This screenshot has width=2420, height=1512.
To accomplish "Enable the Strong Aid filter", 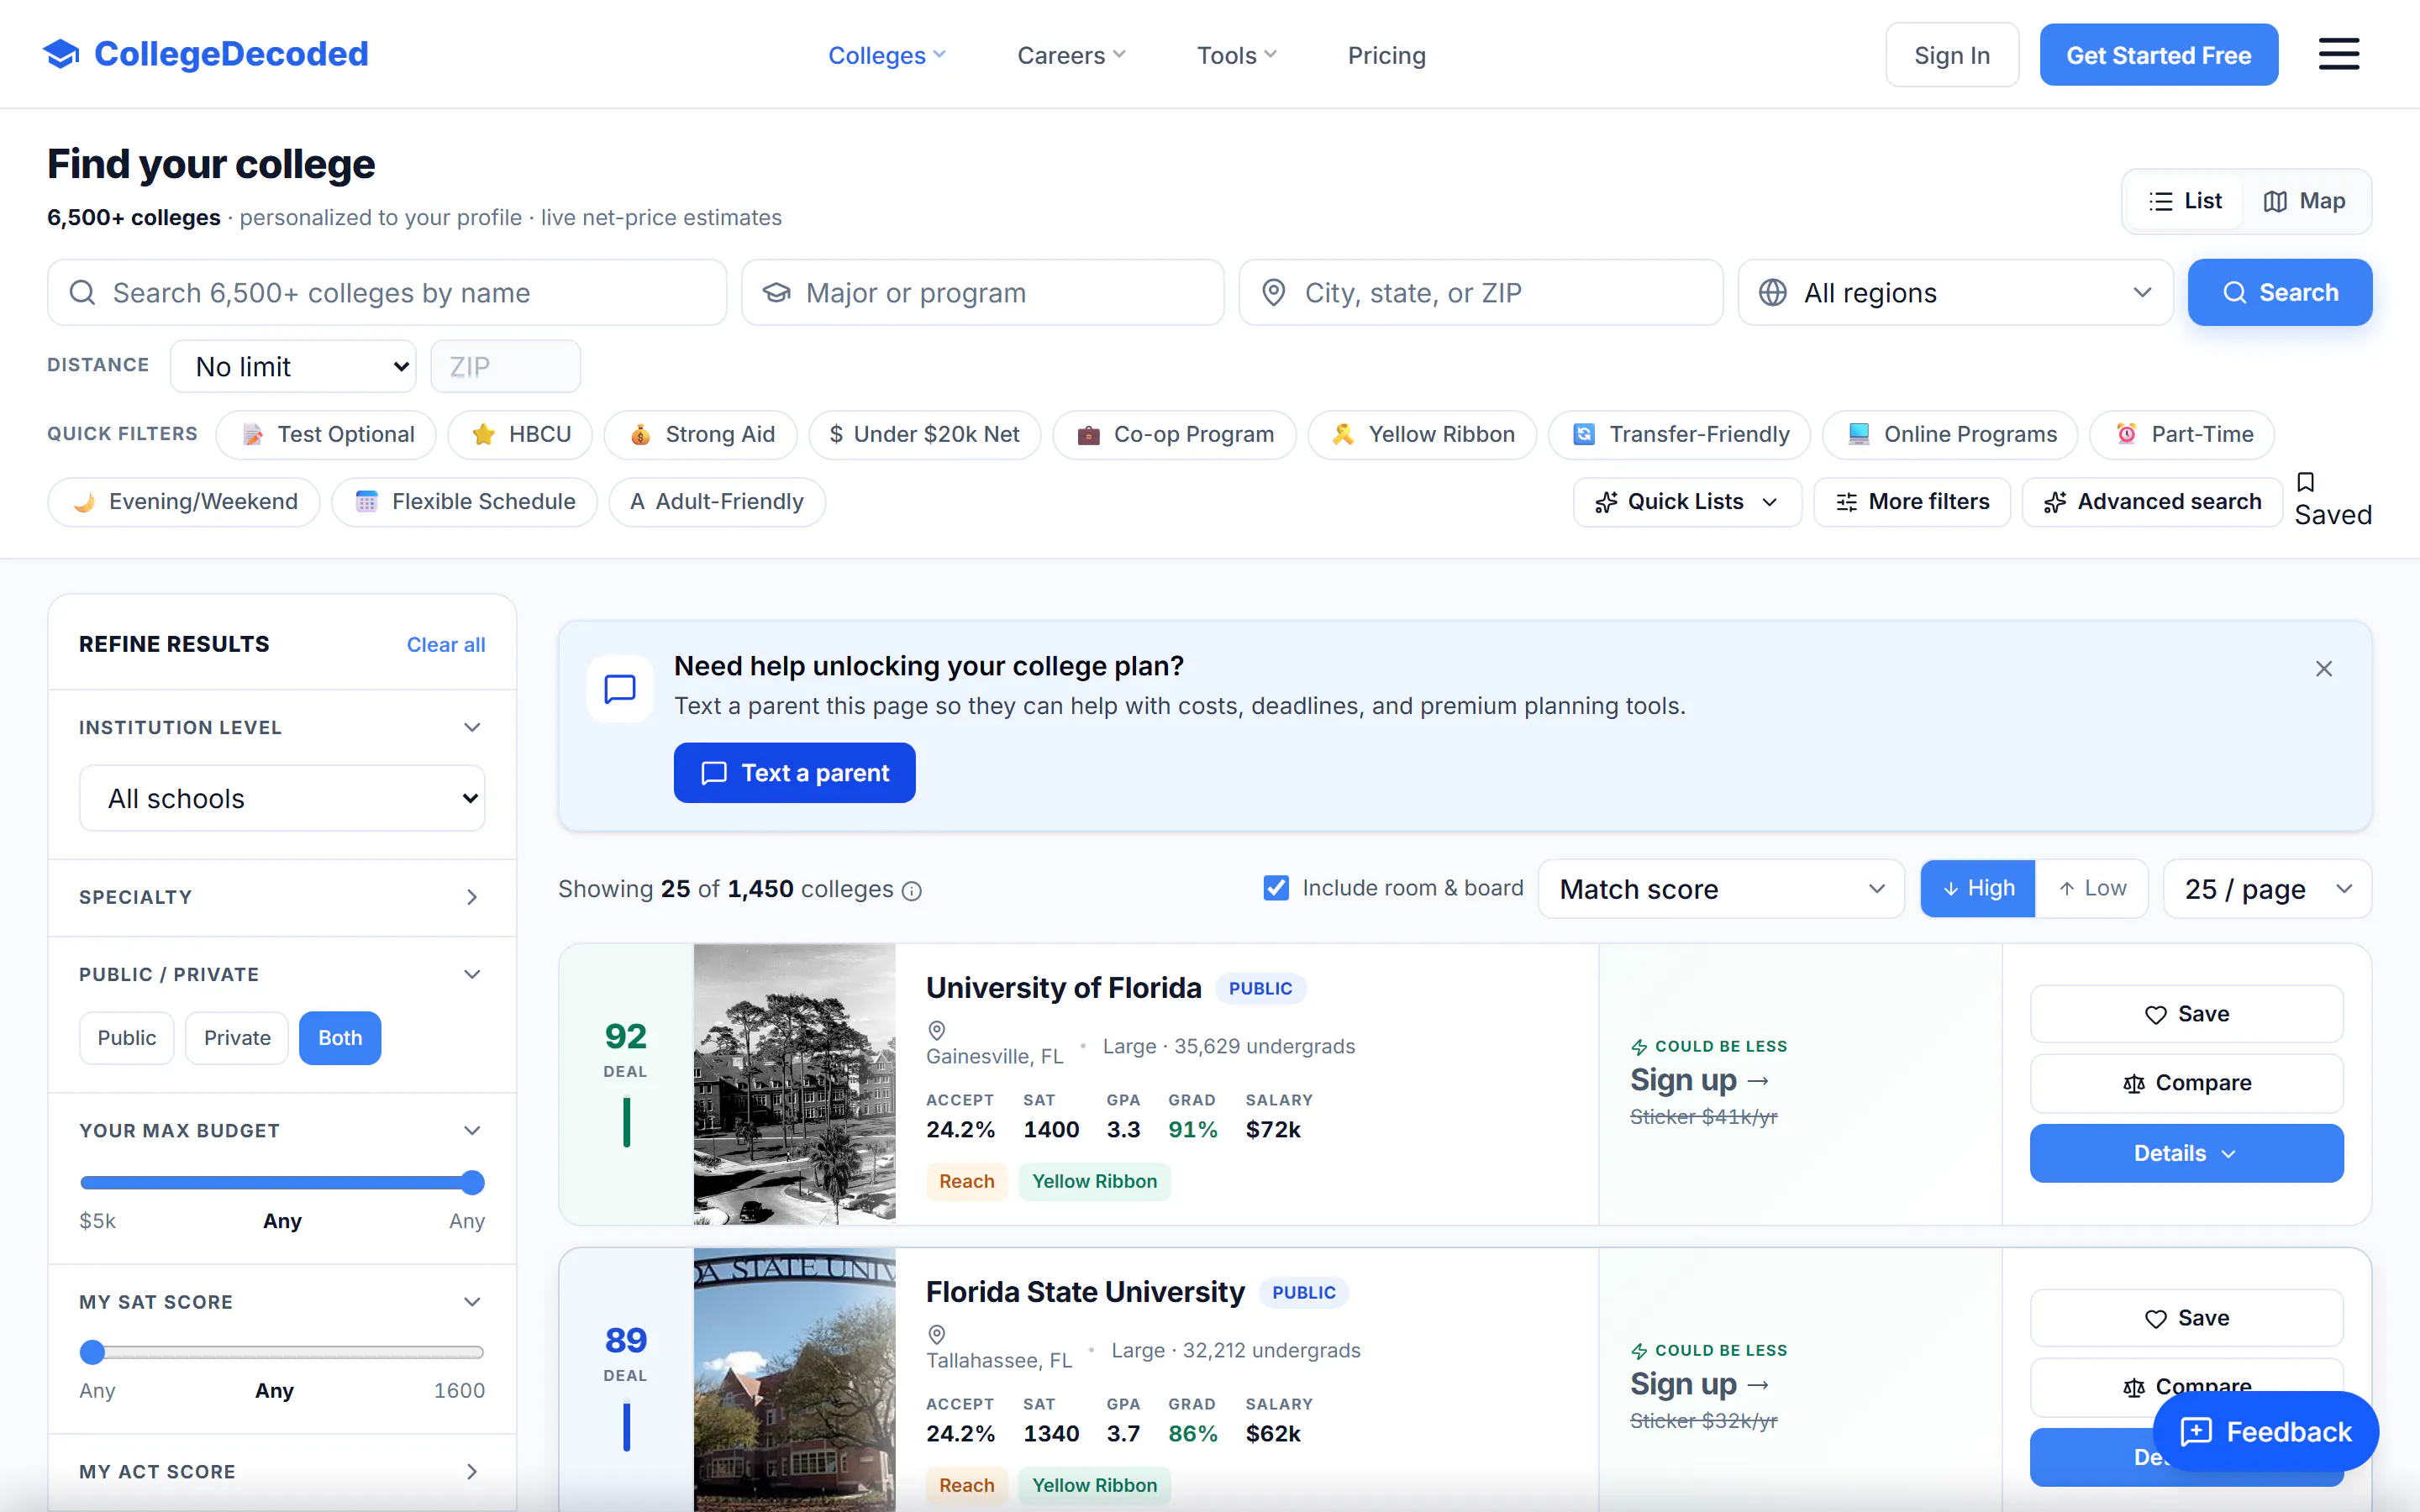I will pos(700,434).
